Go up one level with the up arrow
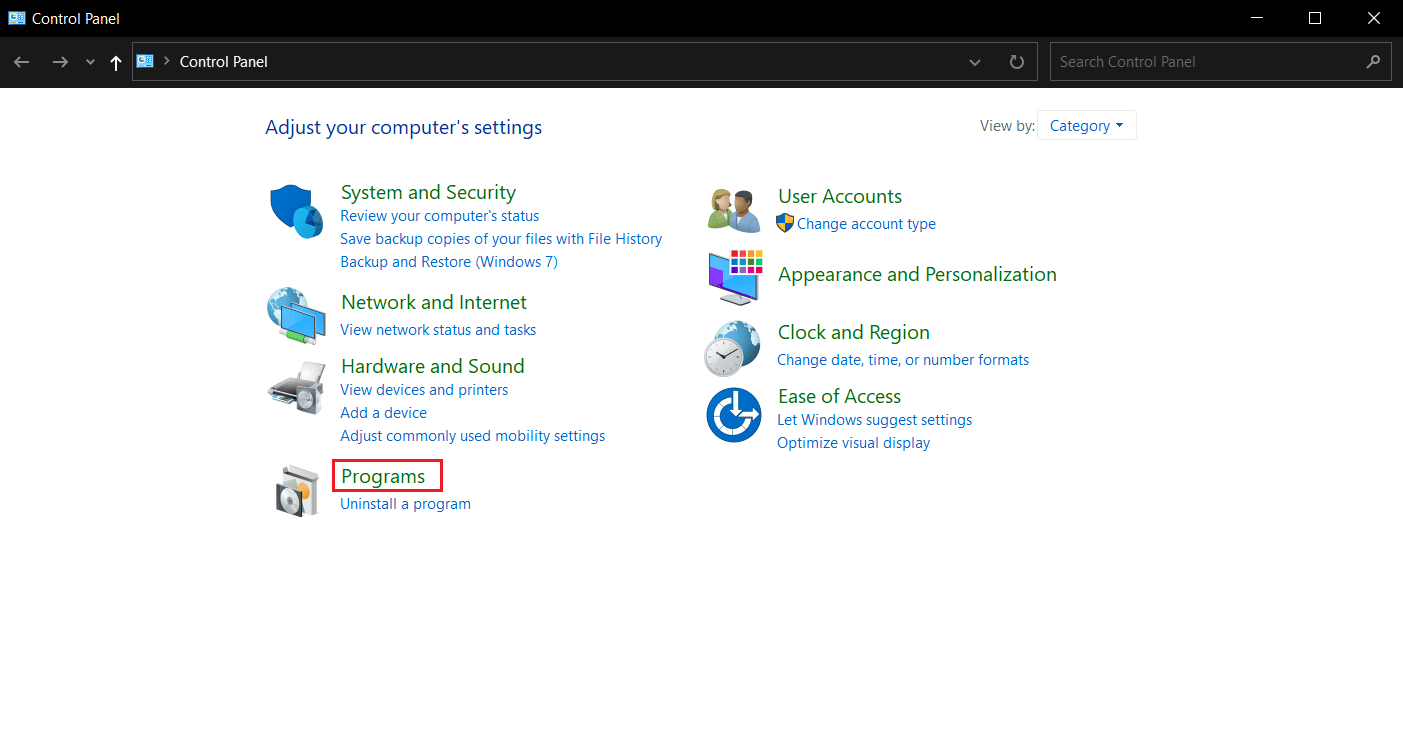 pyautogui.click(x=116, y=62)
